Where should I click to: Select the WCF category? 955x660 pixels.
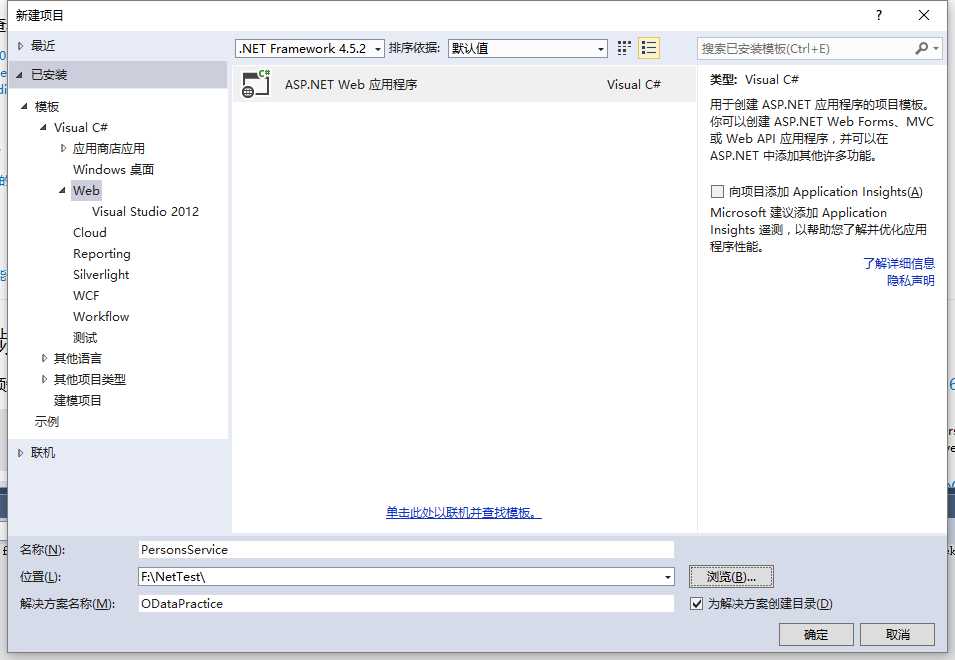point(86,295)
